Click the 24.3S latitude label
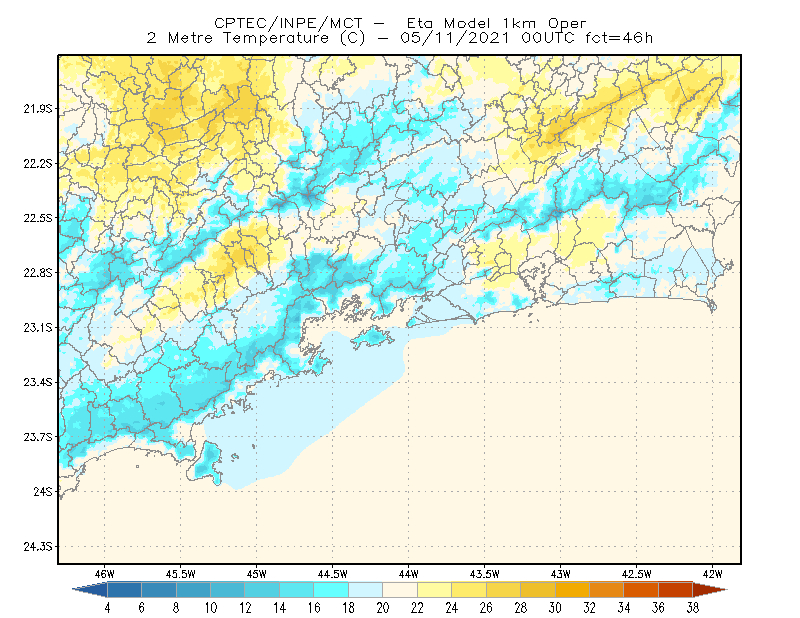 38,547
